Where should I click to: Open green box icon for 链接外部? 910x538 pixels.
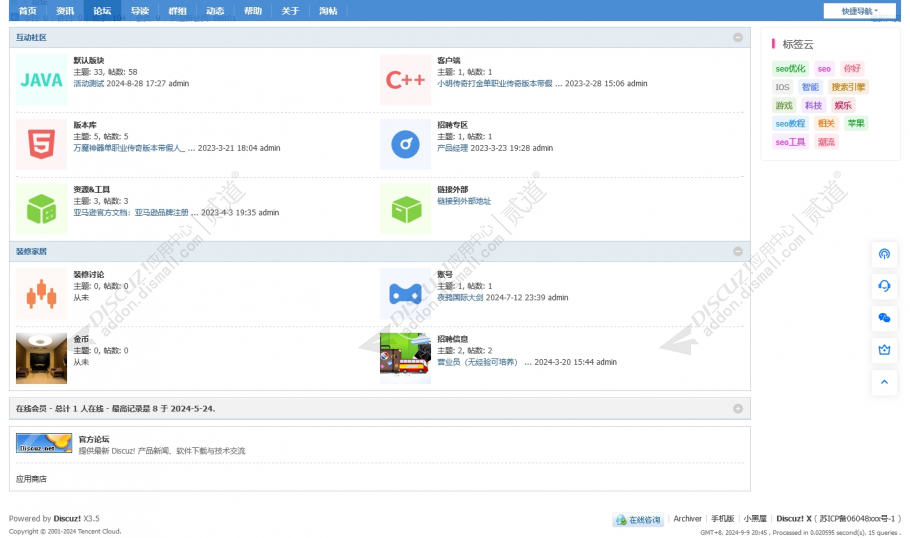tap(405, 208)
